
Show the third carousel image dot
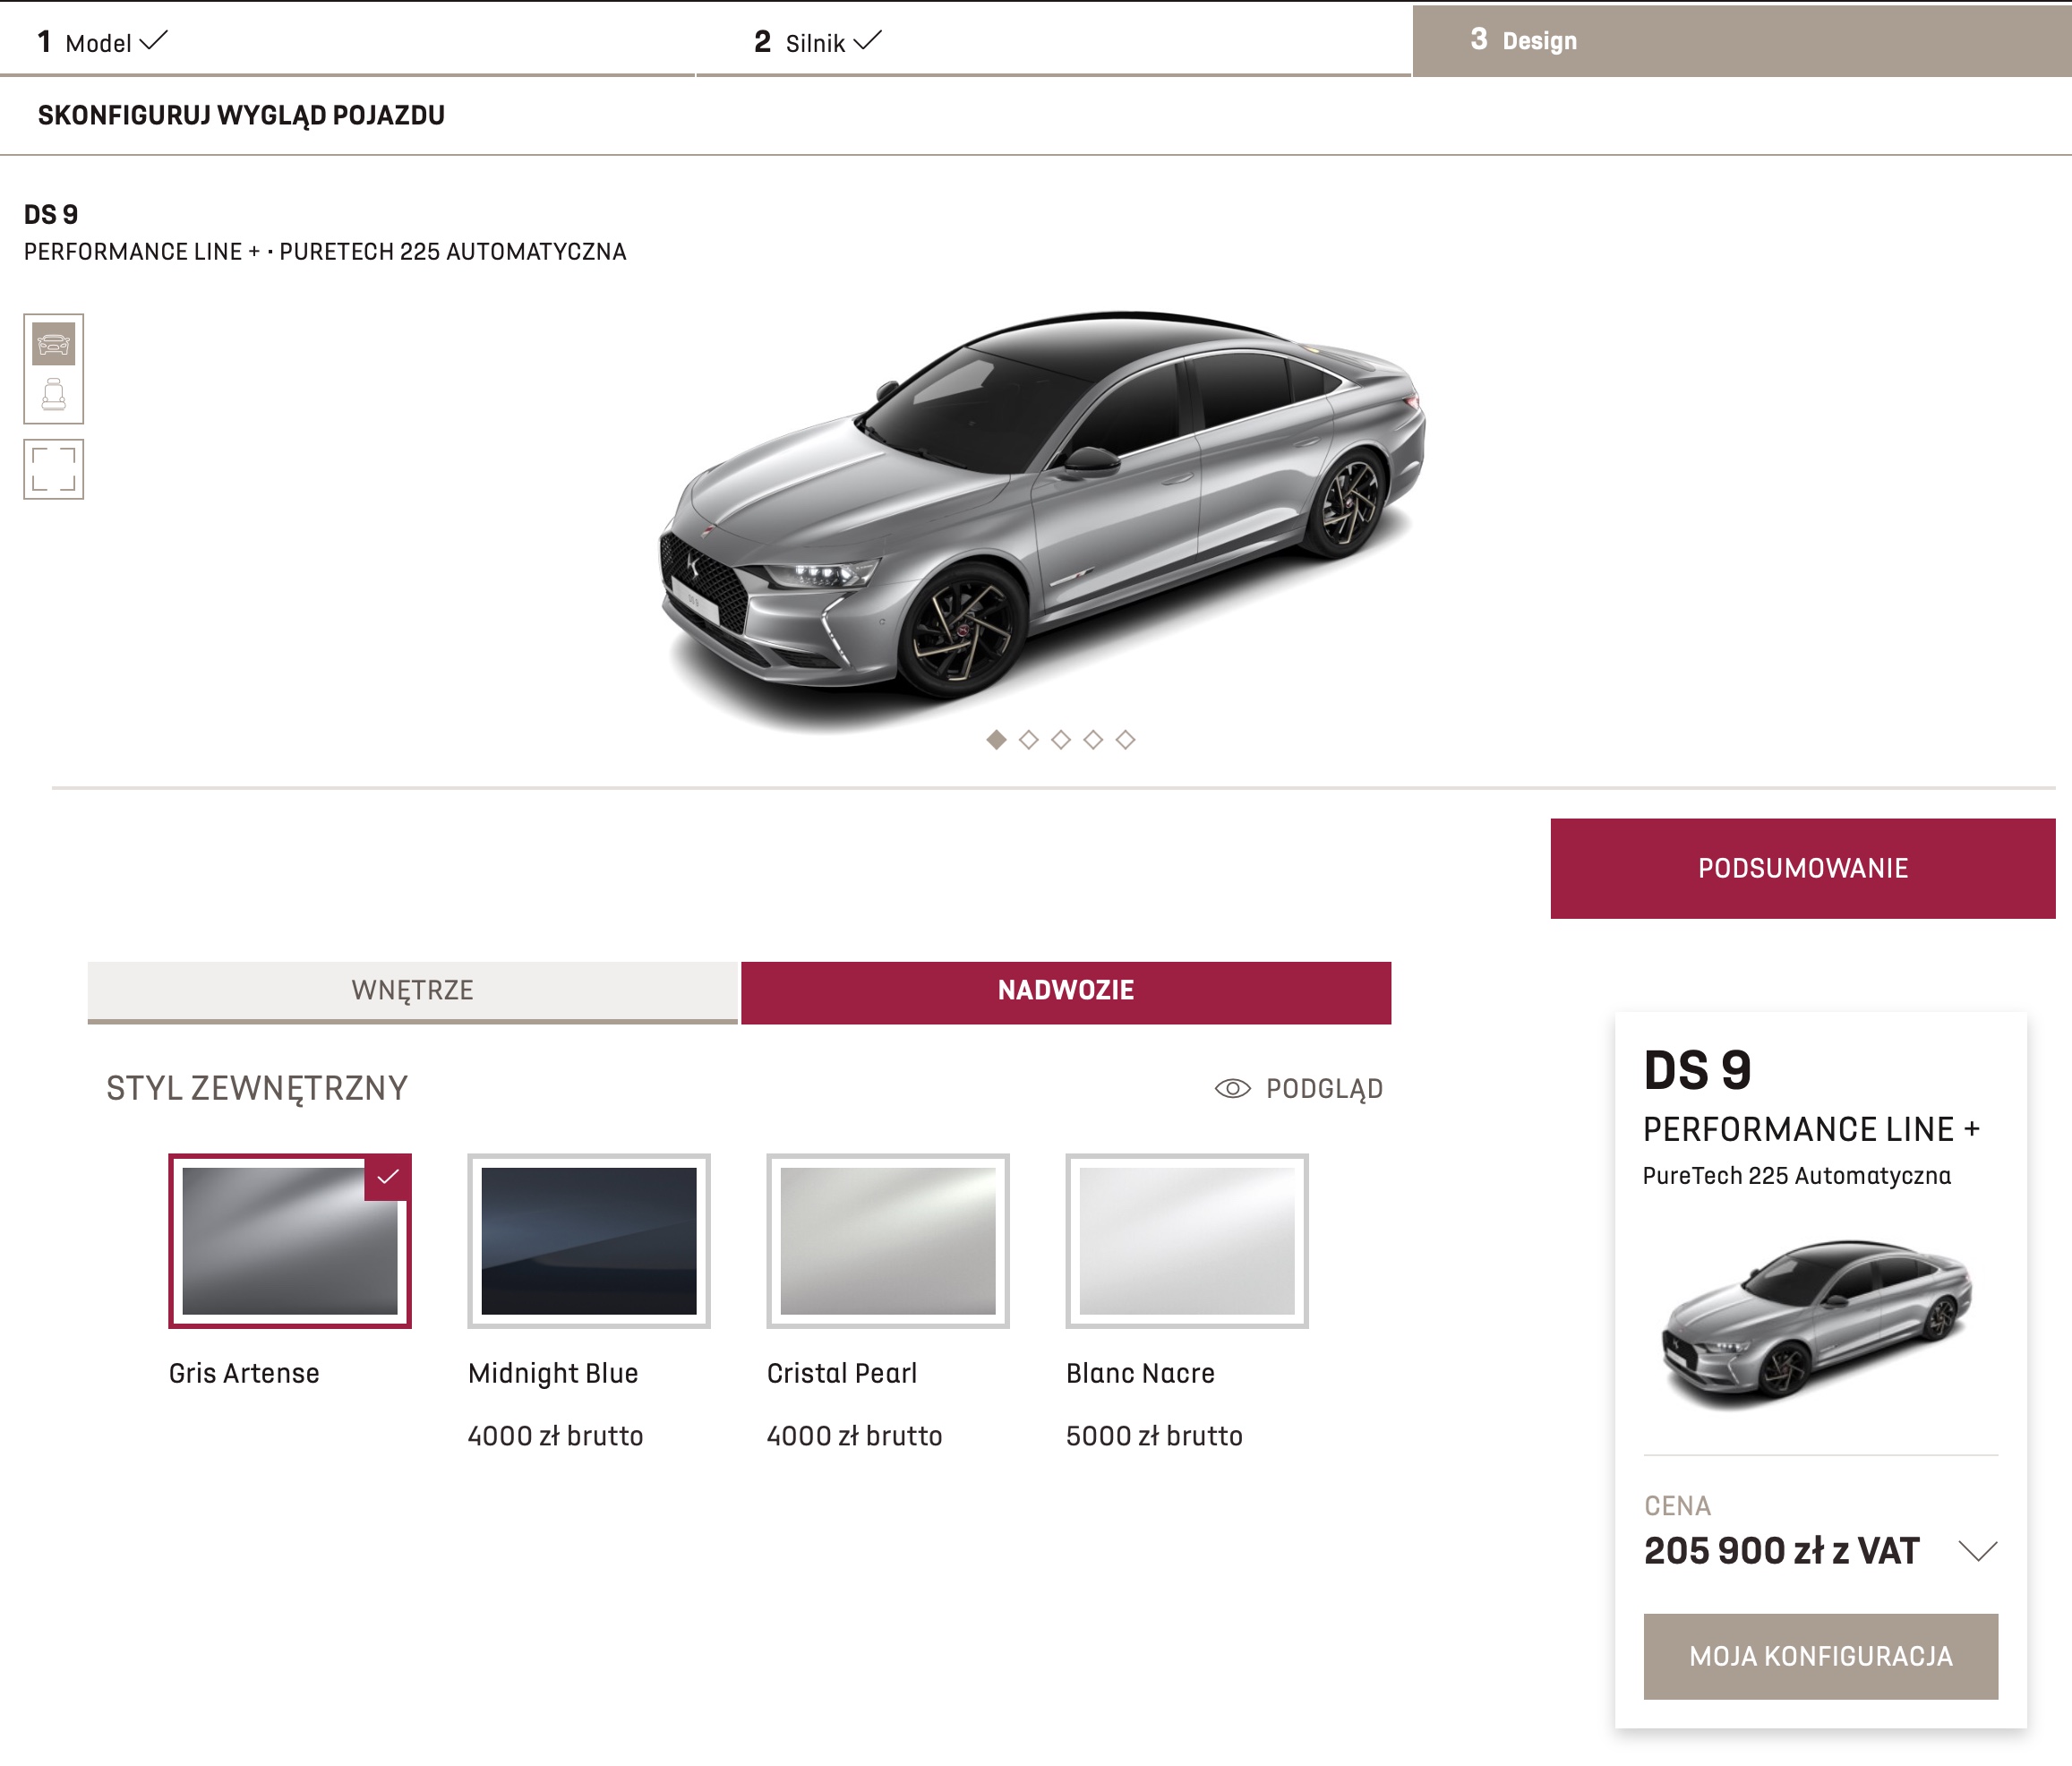1061,739
